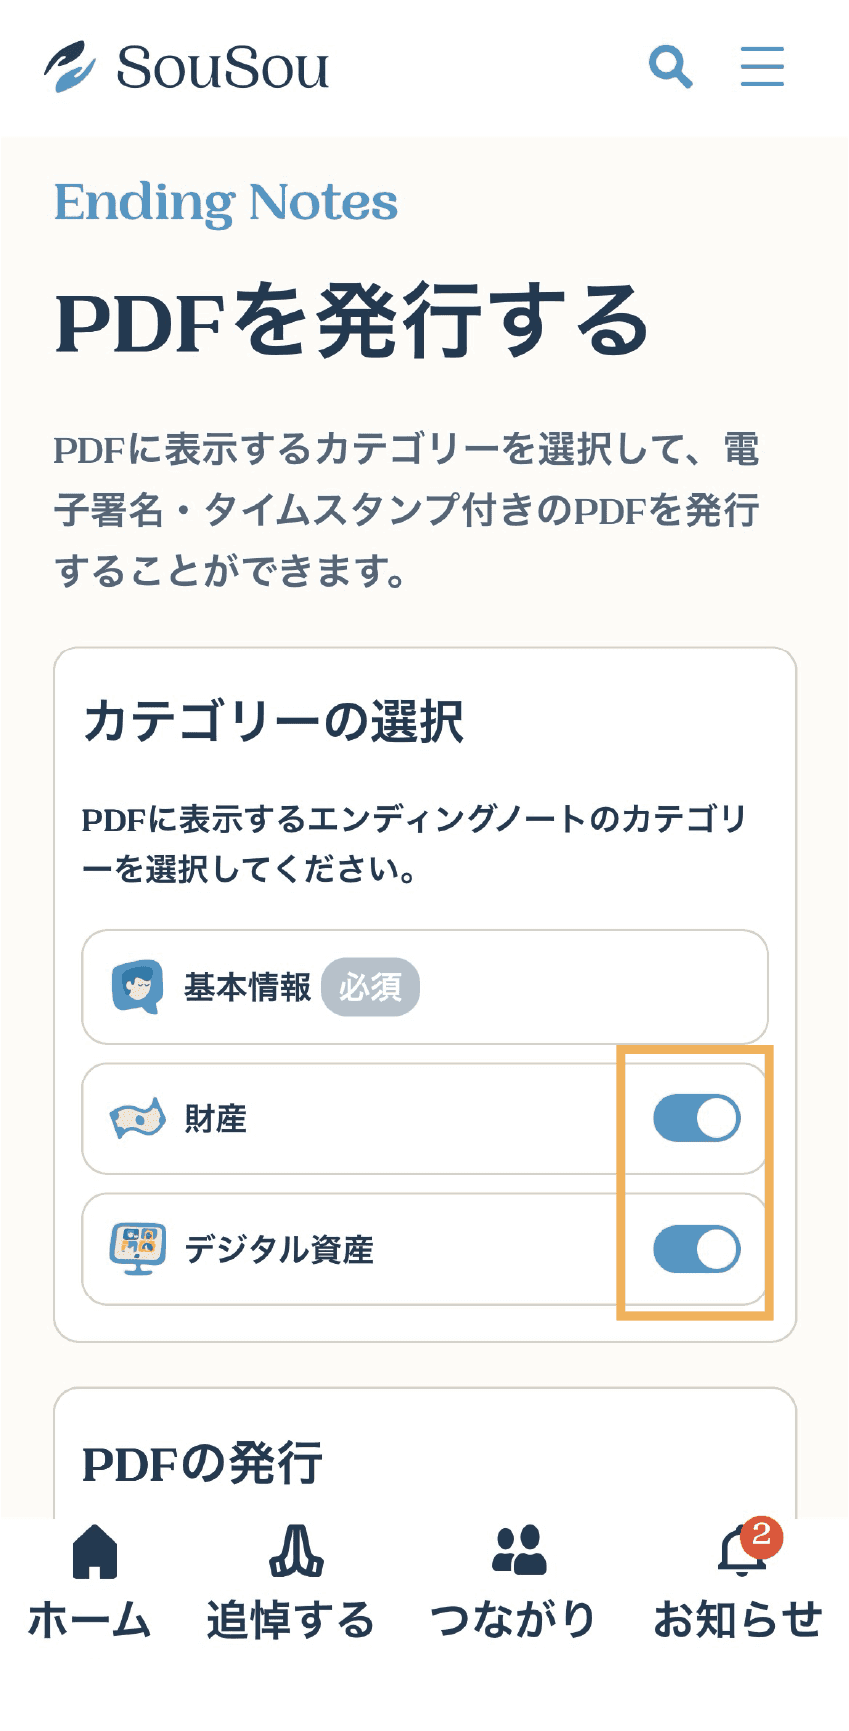
Task: Select the デジタル資産 category label
Action: [x=279, y=1250]
